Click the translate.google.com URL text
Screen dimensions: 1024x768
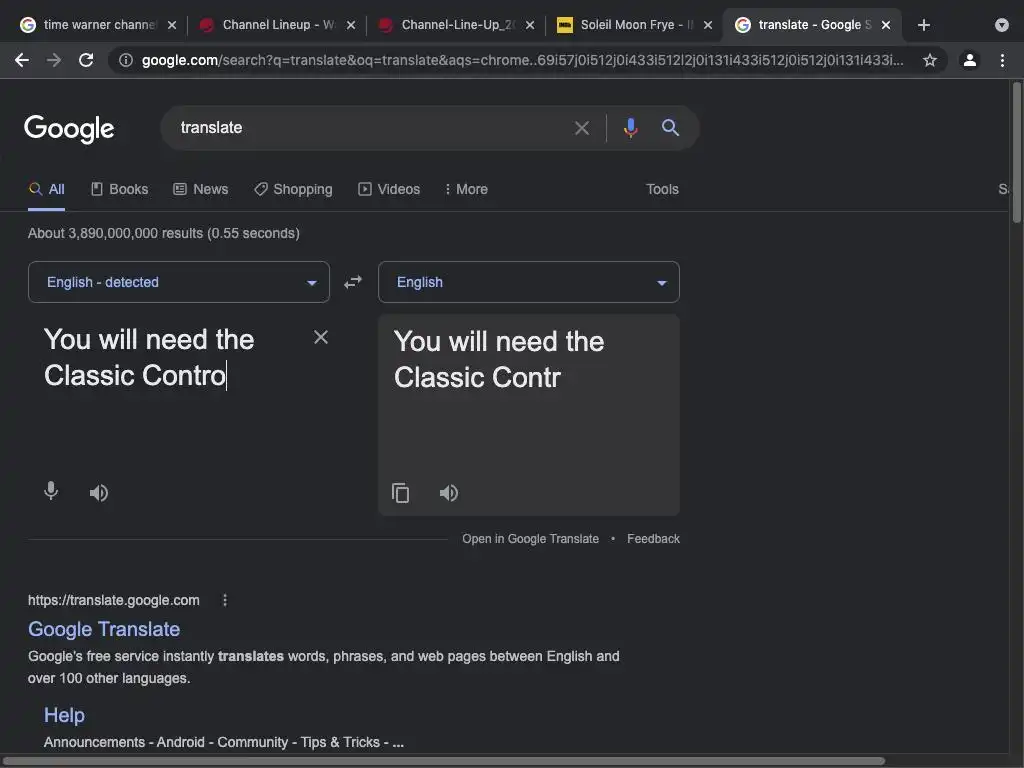coord(114,600)
